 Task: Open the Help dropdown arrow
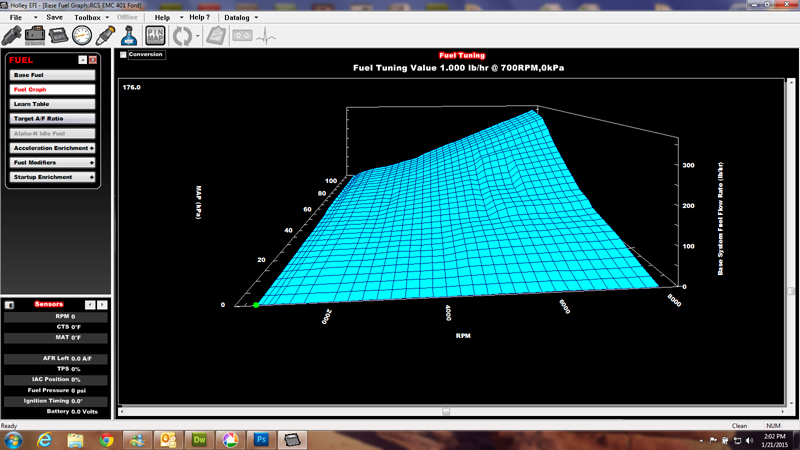tap(181, 18)
